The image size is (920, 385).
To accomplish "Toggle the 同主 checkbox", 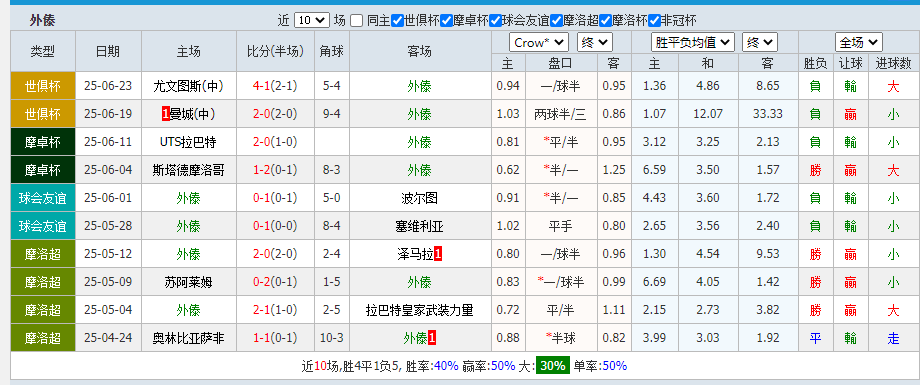I will click(356, 21).
